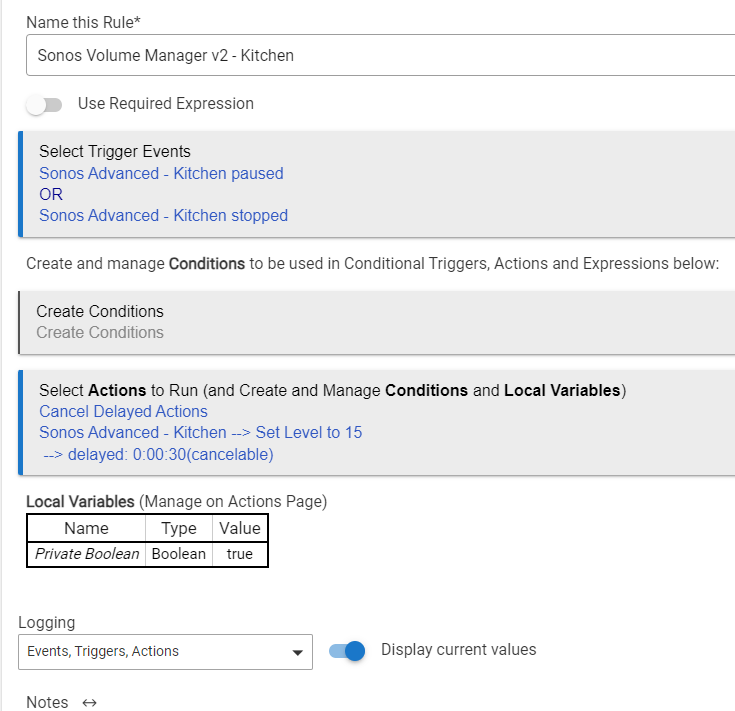Click the Value column header
735x711 pixels.
240,528
